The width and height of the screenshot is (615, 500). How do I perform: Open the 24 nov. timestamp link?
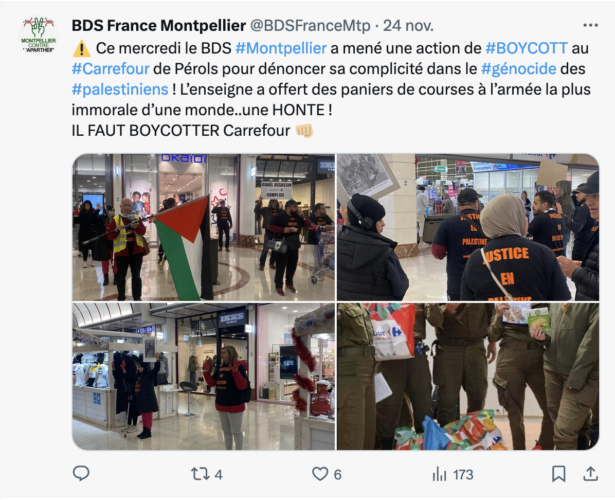click(x=408, y=26)
